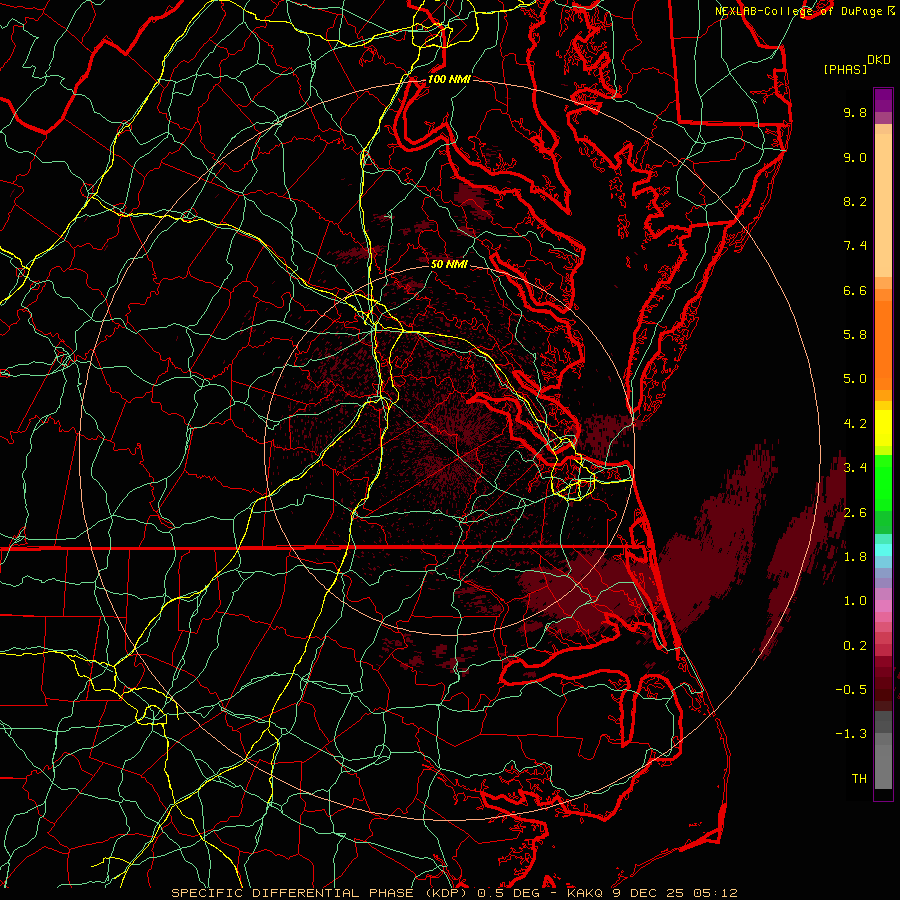This screenshot has height=900, width=900.
Task: Click the 1.0 value on the scale
Action: tap(855, 601)
